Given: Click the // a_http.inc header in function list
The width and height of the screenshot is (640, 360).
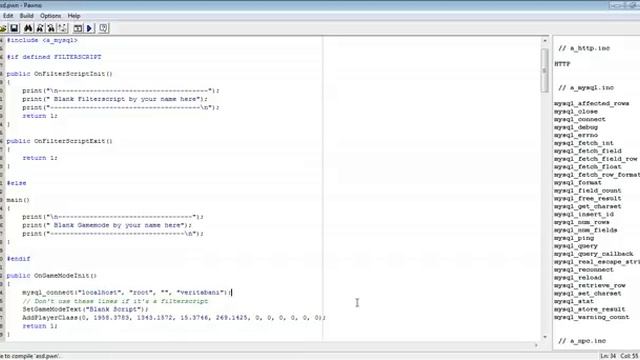Looking at the screenshot, I should tap(584, 48).
